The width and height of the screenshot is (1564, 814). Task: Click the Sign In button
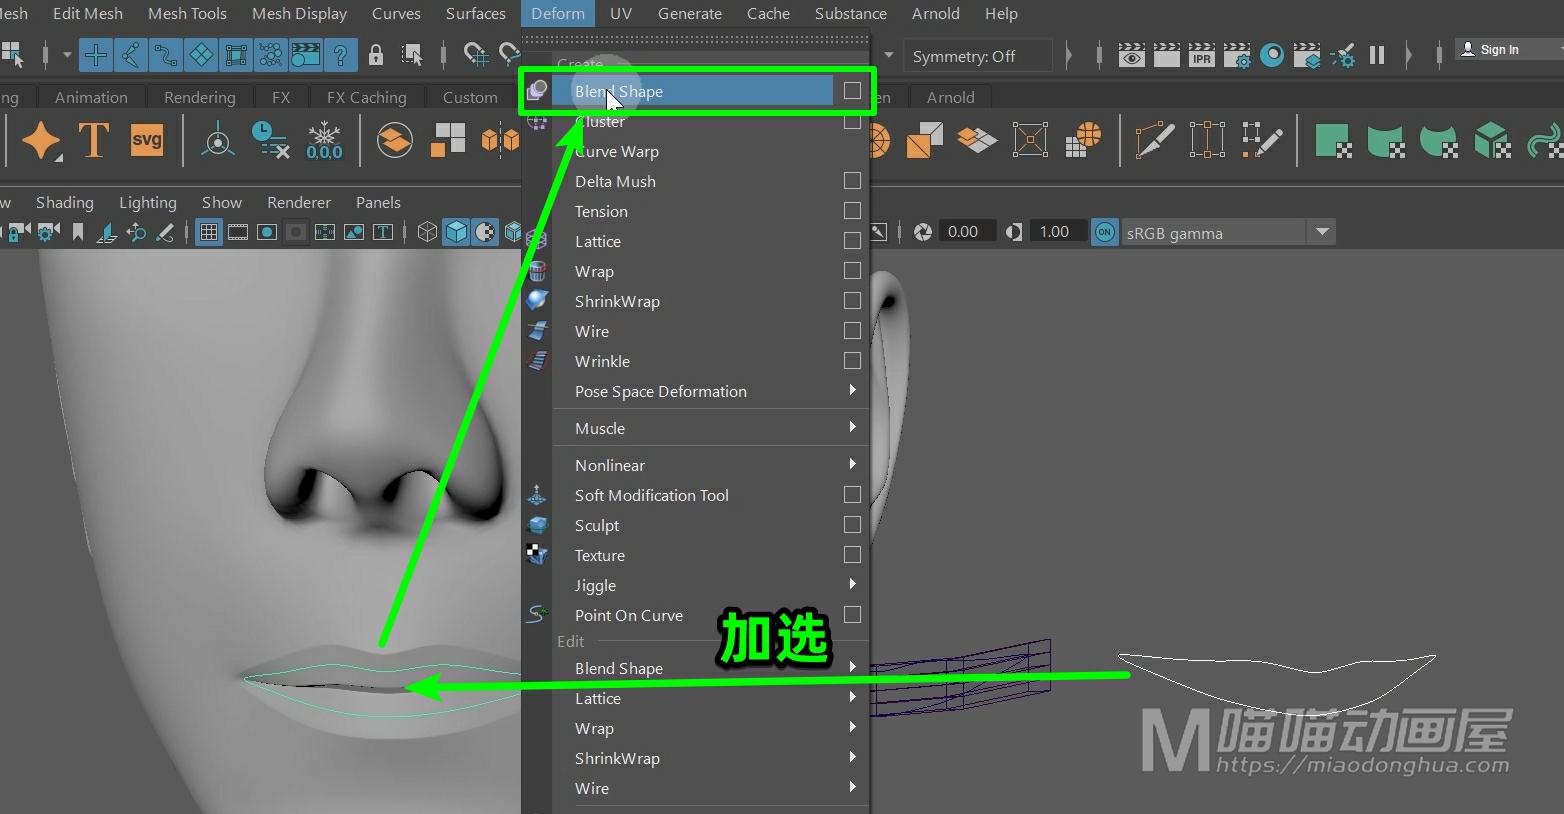pyautogui.click(x=1499, y=49)
